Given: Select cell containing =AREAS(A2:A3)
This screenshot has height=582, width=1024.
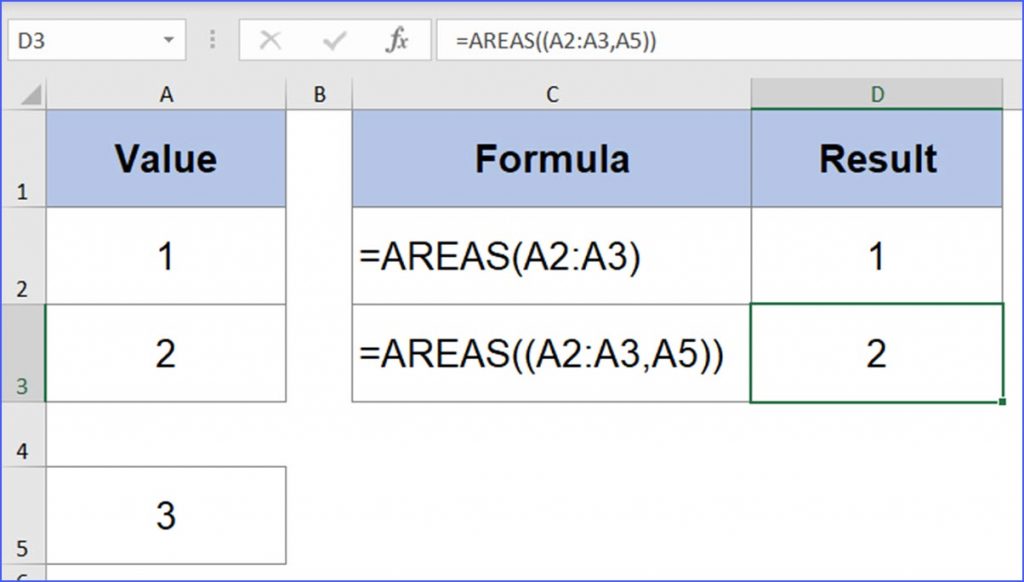Looking at the screenshot, I should coord(552,256).
